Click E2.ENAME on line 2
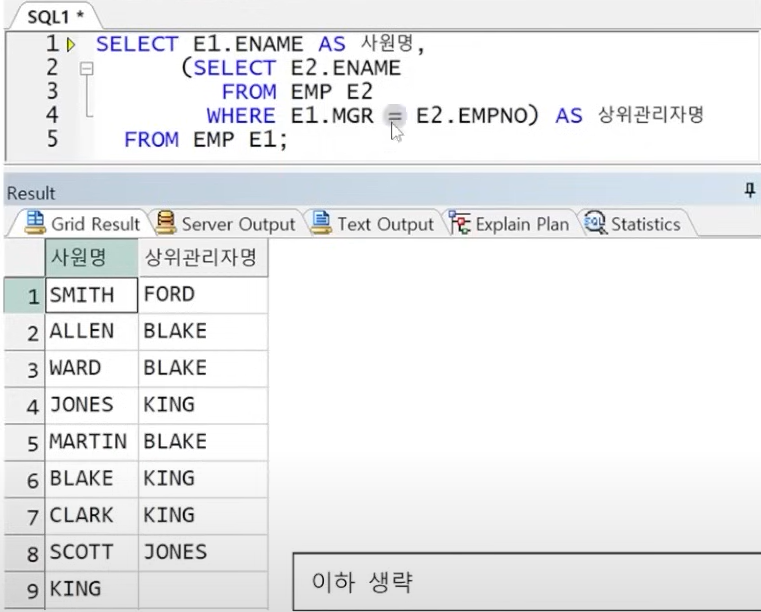Screen dimensions: 761x612 tap(346, 68)
